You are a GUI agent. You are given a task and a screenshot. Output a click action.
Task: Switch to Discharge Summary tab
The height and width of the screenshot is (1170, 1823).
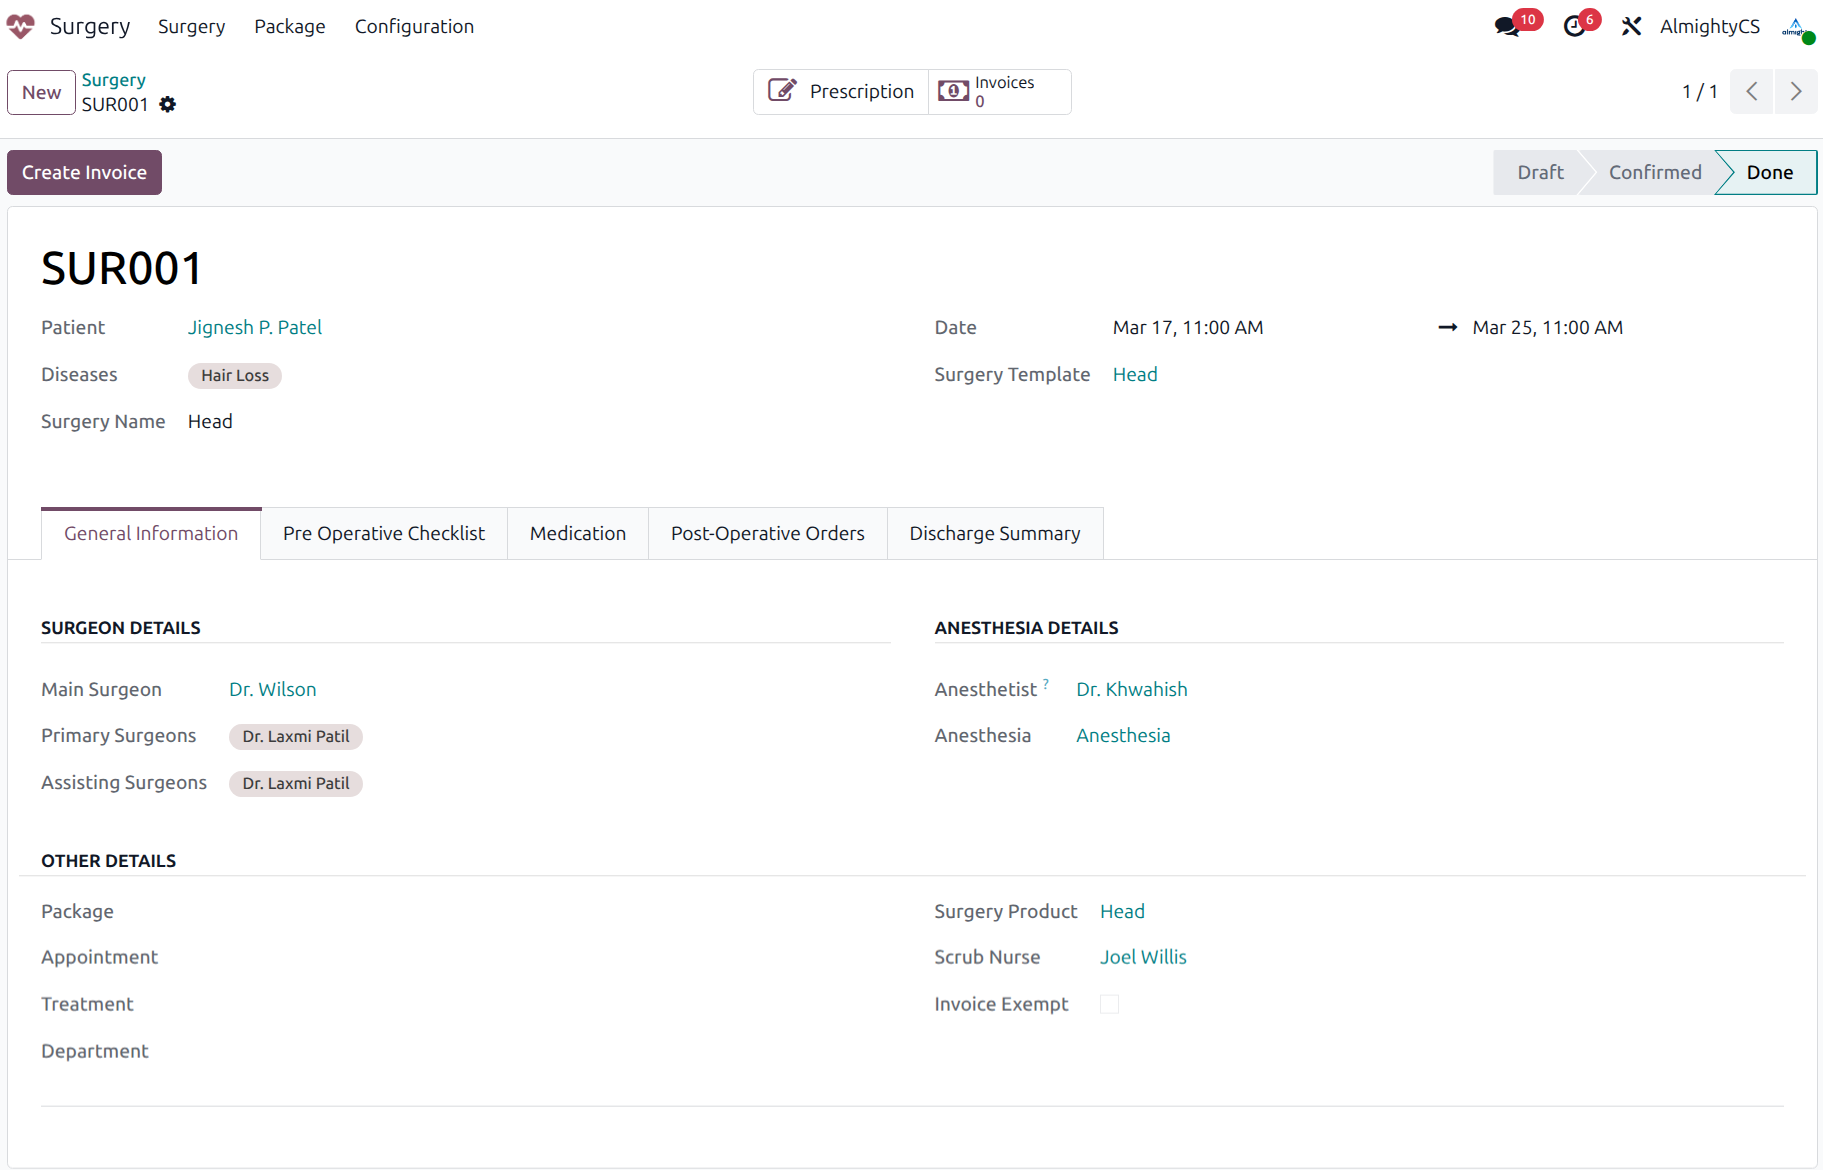coord(995,533)
